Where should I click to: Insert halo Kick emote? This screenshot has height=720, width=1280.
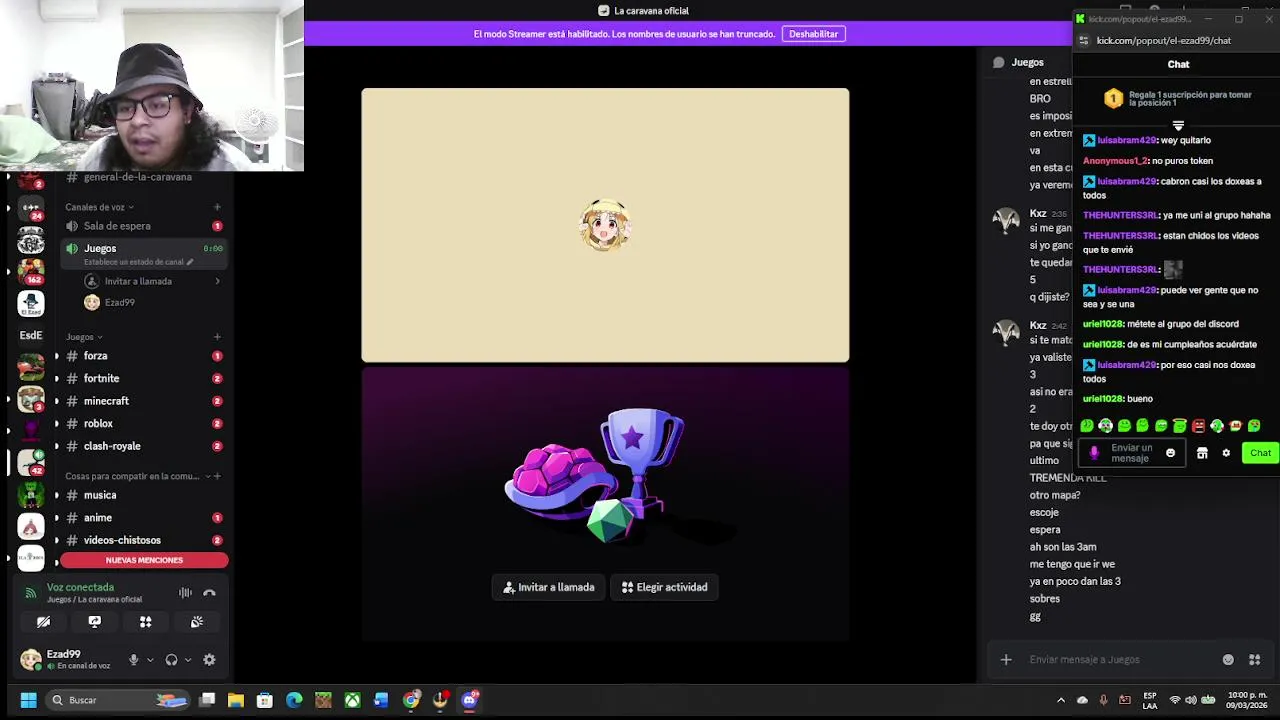[1179, 426]
